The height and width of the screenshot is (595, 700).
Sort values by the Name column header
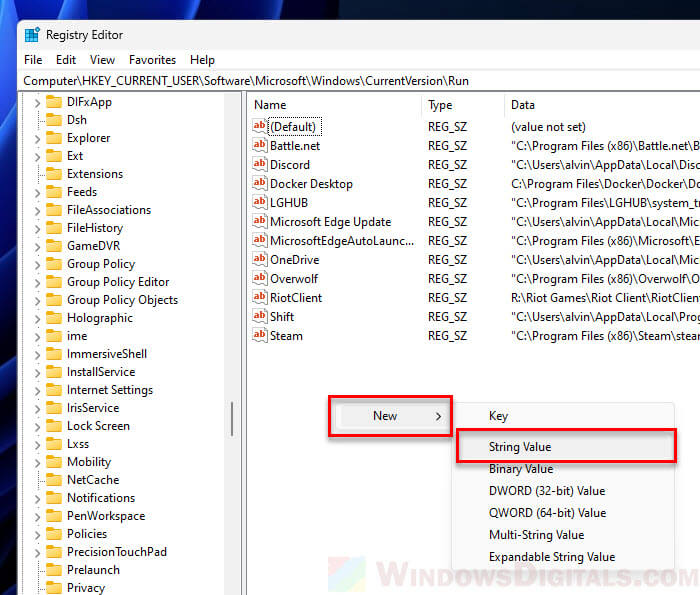point(335,105)
